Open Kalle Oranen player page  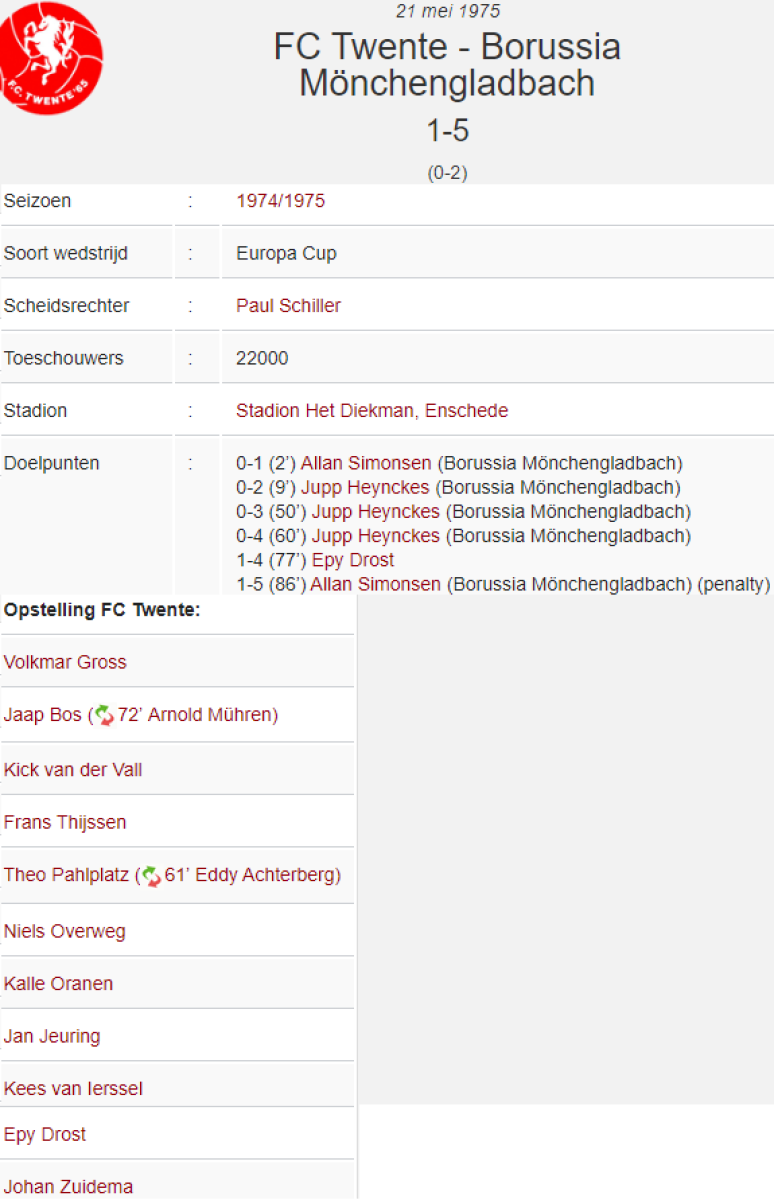(x=58, y=984)
